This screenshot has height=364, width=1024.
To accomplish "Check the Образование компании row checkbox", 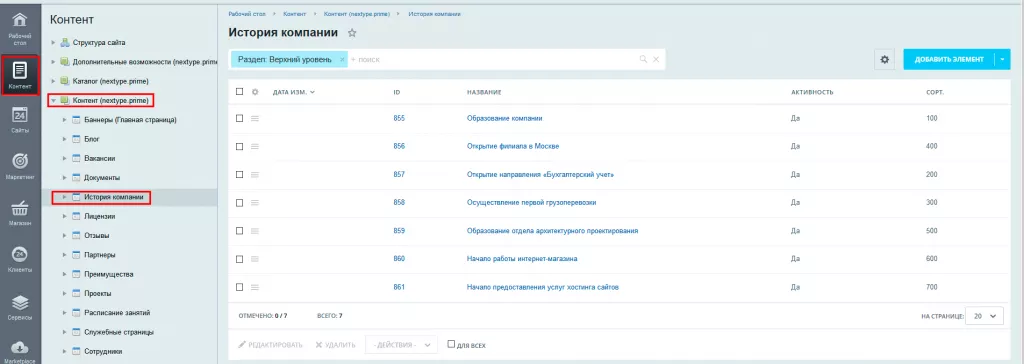I will tap(240, 118).
